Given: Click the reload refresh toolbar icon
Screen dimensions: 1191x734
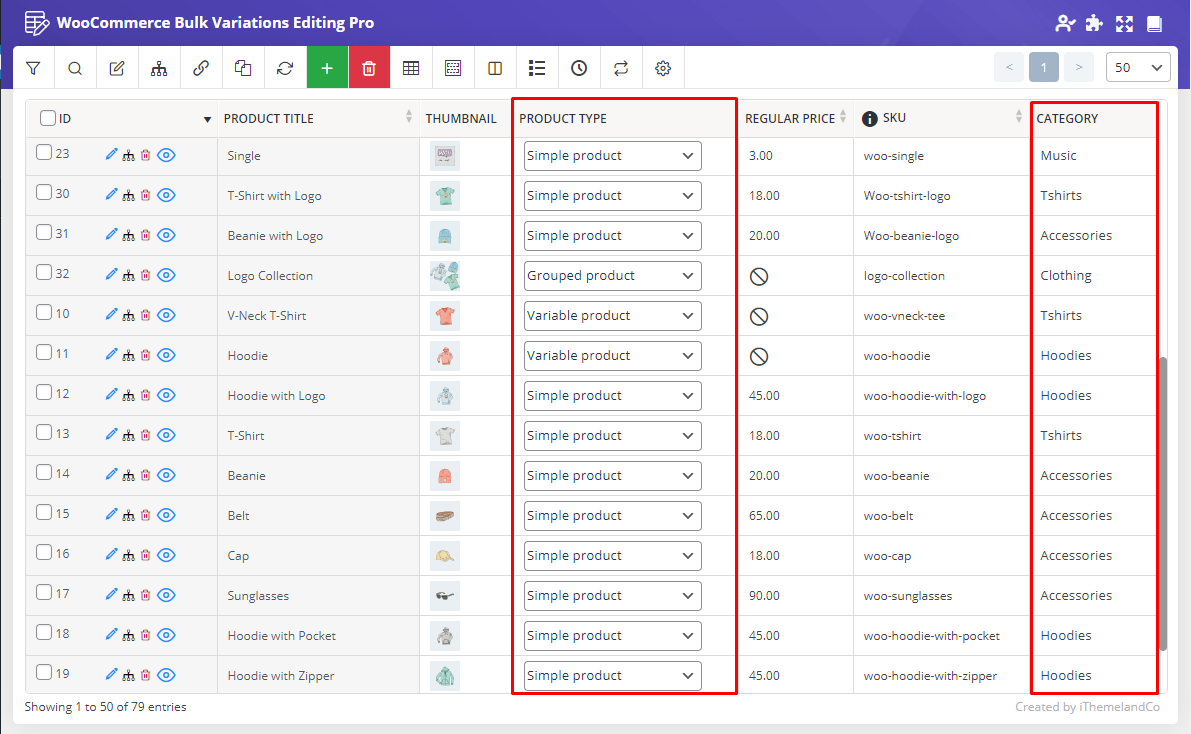Looking at the screenshot, I should point(285,68).
